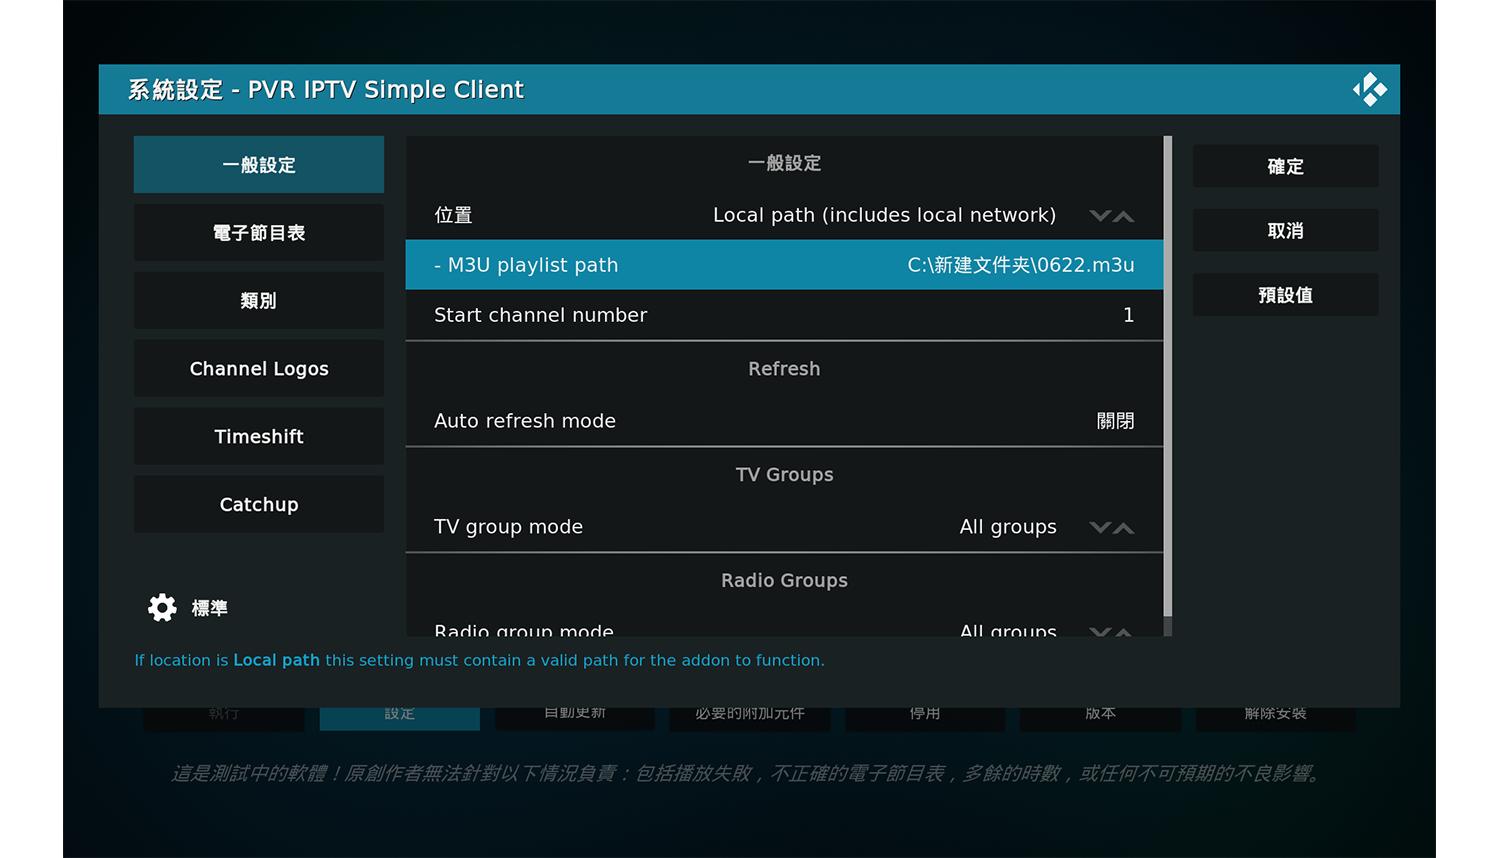The image size is (1500, 858).
Task: Click the 'All groups' value of TV group mode
Action: coord(1008,527)
